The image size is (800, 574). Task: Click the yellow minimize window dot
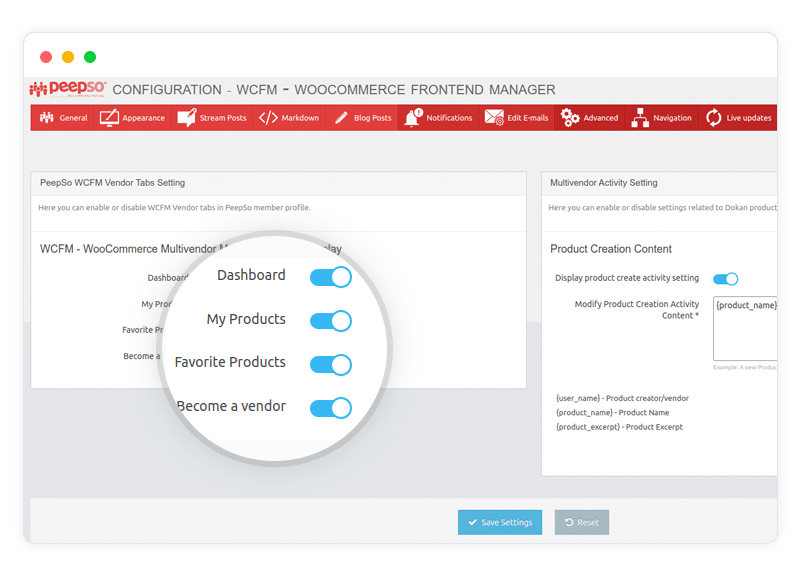point(68,57)
